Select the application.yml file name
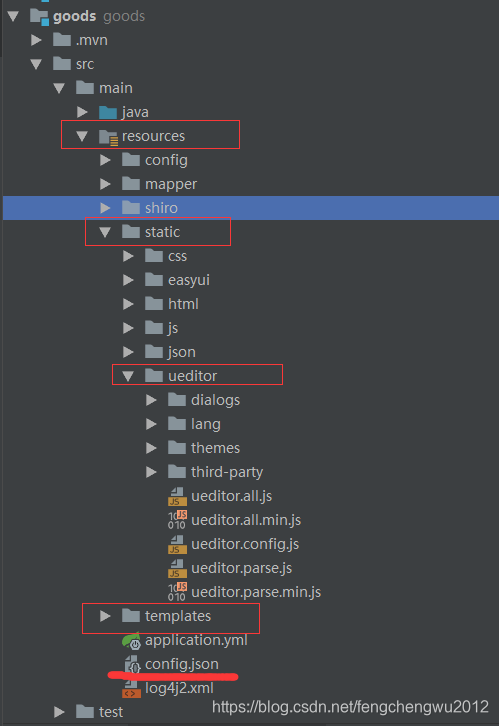 coord(196,640)
